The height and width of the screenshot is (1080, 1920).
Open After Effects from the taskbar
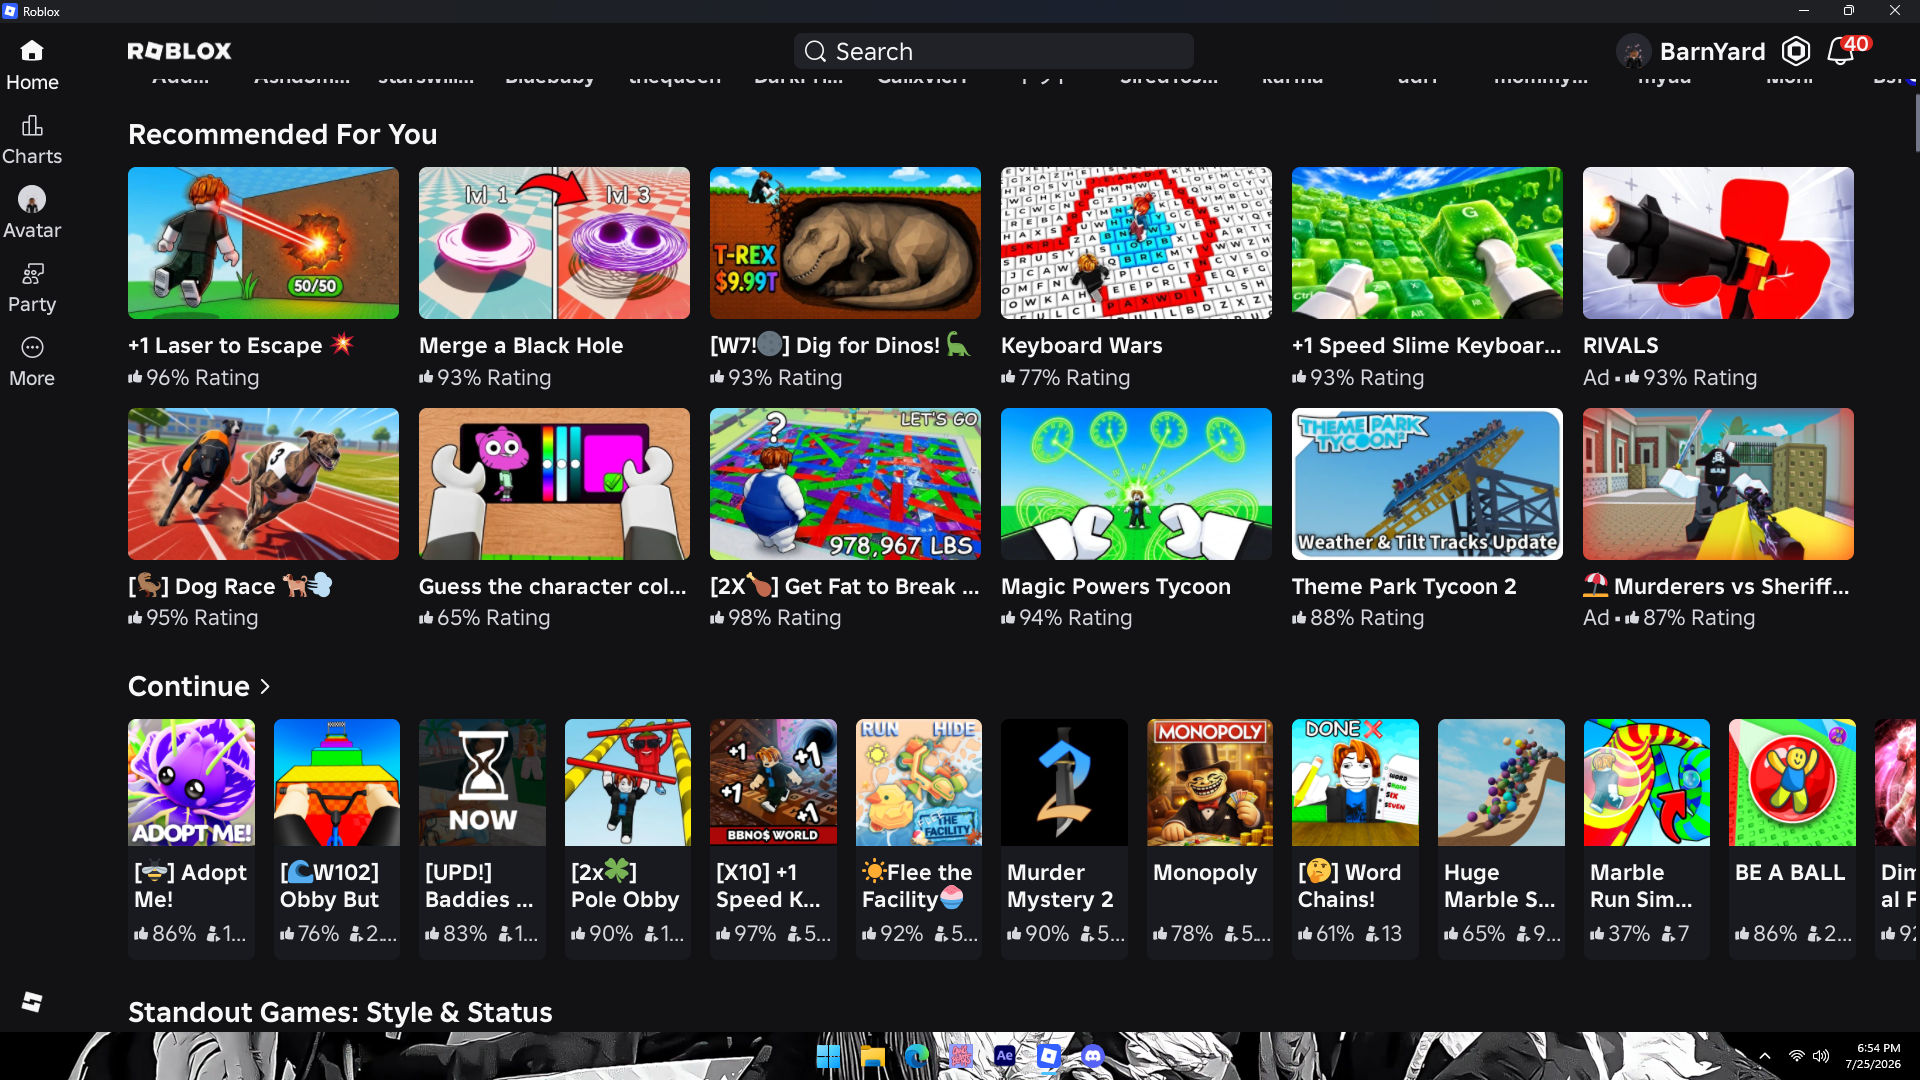pyautogui.click(x=1005, y=1056)
